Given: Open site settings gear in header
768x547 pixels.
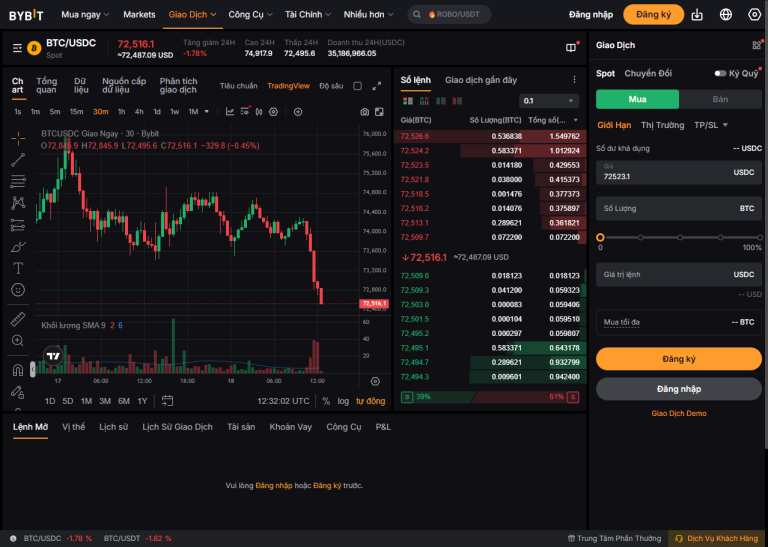Looking at the screenshot, I should pyautogui.click(x=754, y=15).
